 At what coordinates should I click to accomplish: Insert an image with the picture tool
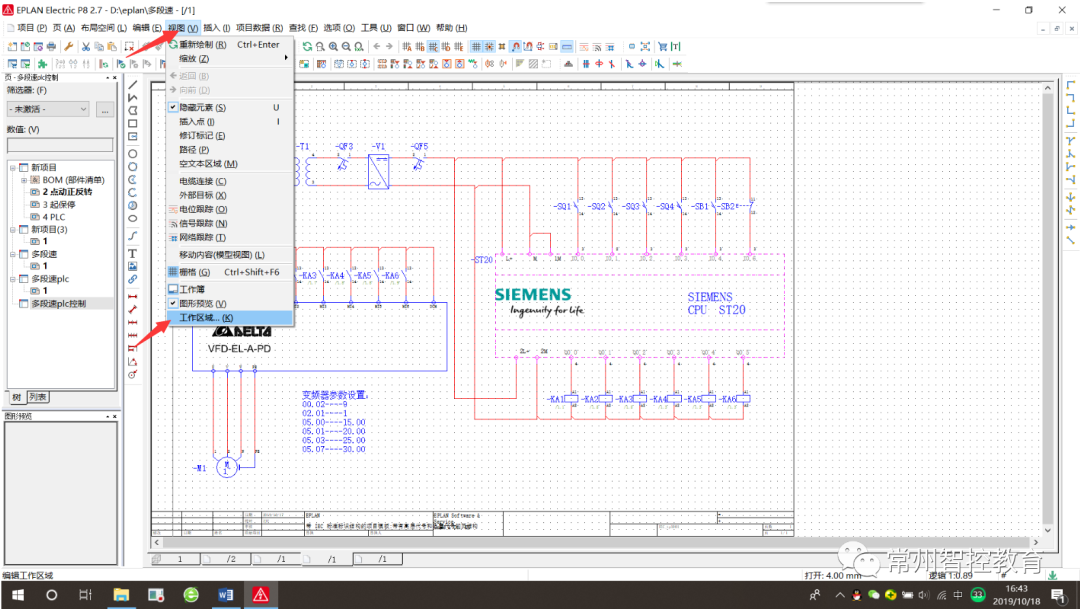point(132,266)
